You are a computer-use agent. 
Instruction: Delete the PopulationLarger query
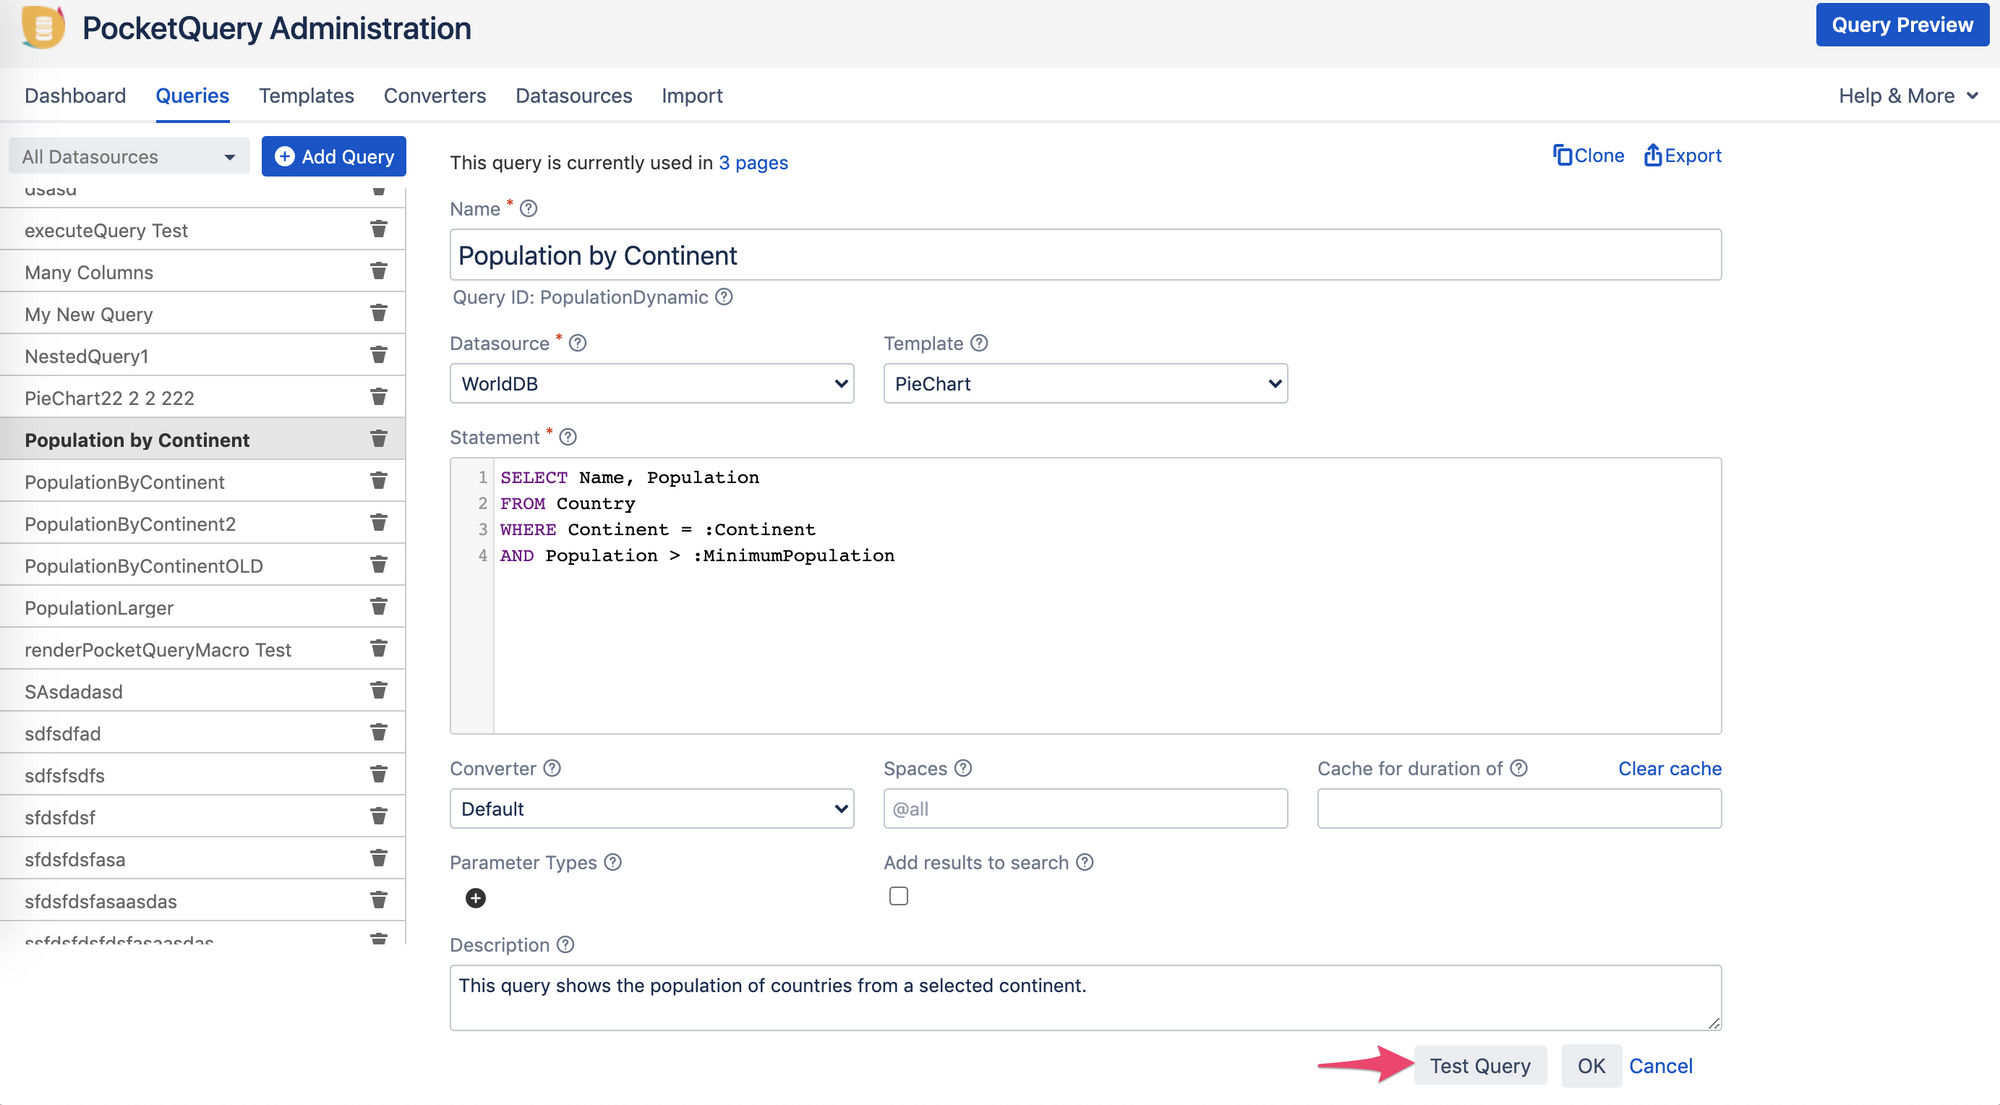pos(379,607)
